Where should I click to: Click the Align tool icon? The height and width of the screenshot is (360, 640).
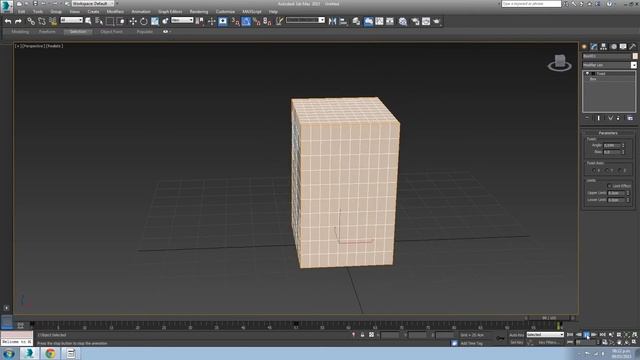343,21
